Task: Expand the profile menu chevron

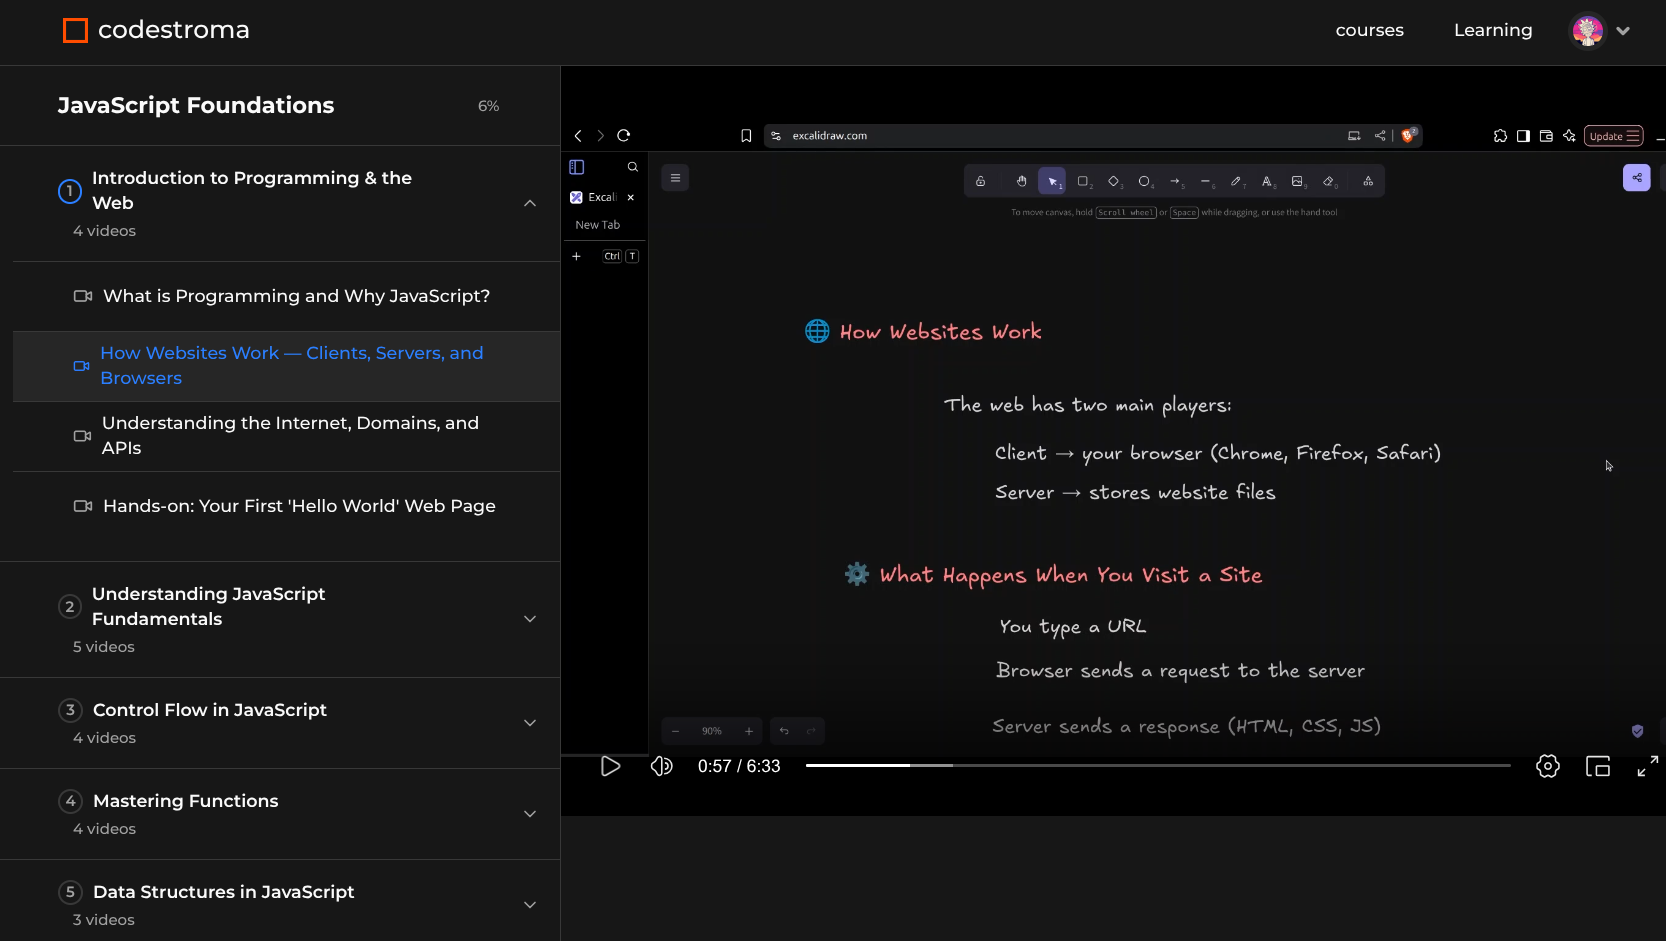Action: pyautogui.click(x=1623, y=31)
